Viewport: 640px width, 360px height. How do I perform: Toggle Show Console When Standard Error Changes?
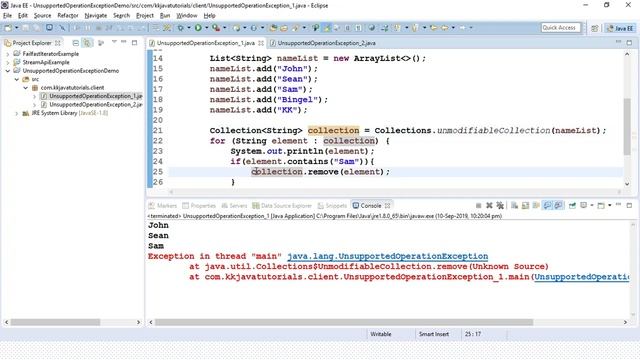coord(558,205)
